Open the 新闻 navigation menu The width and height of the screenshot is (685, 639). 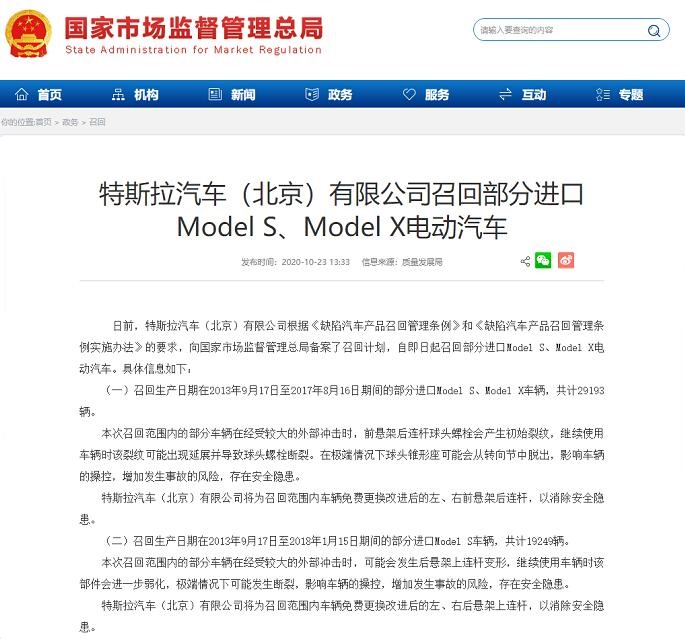click(x=232, y=94)
